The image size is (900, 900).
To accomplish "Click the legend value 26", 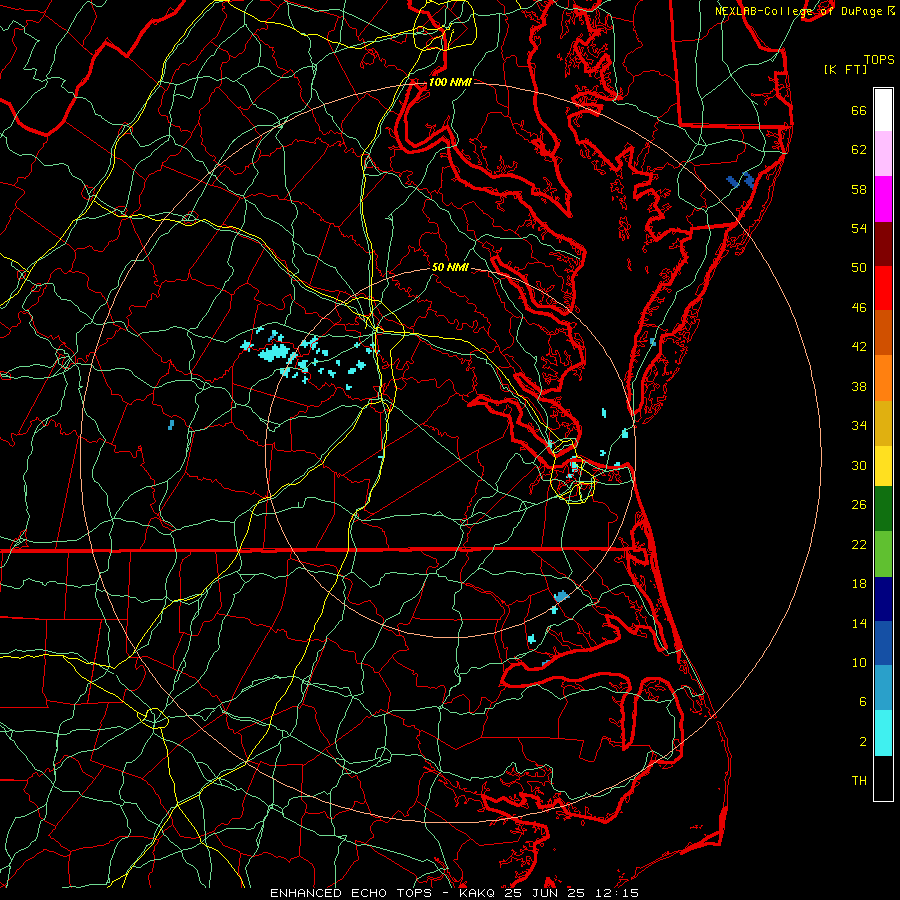I will 859,505.
